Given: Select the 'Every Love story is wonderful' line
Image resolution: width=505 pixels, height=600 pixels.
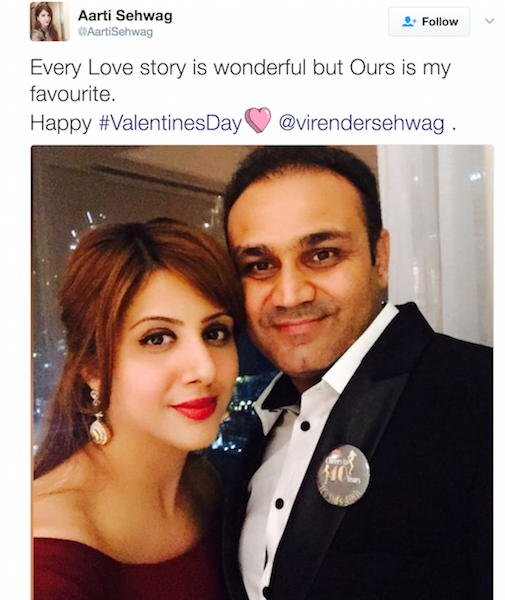Looking at the screenshot, I should click(x=240, y=68).
